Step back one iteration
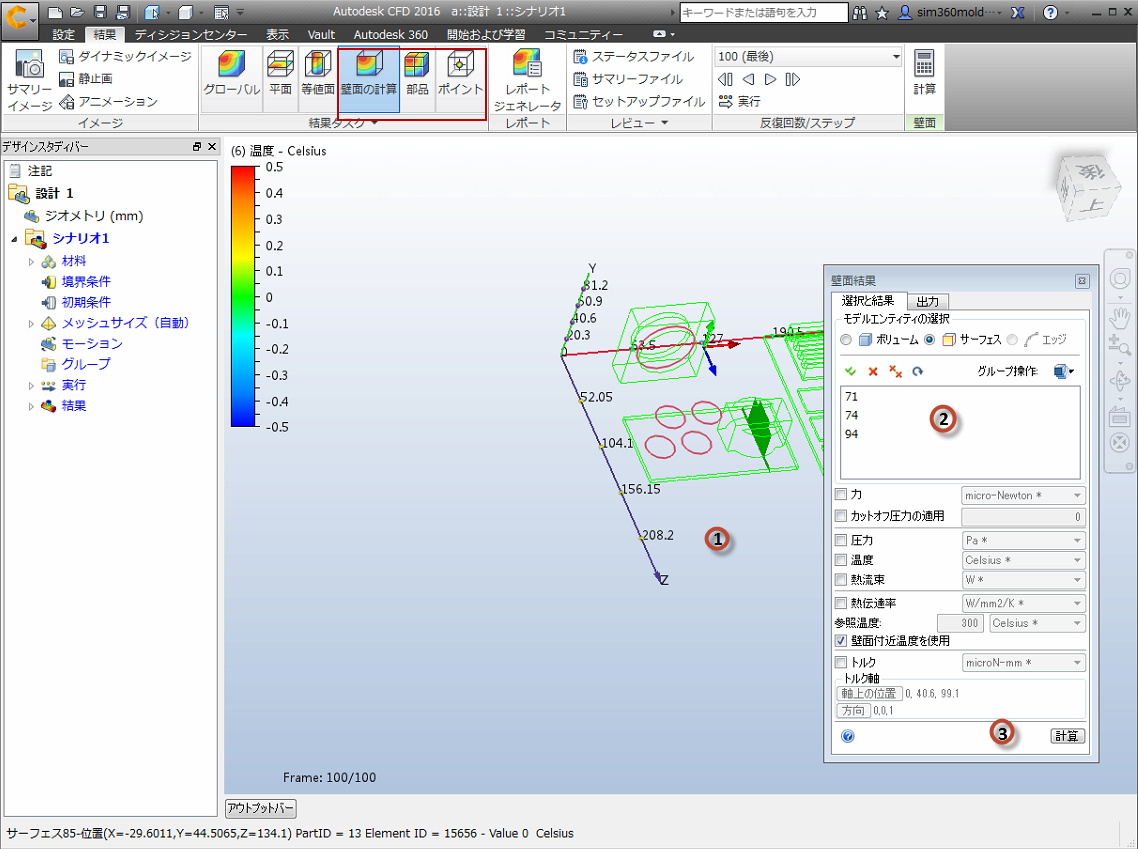This screenshot has width=1138, height=849. click(748, 79)
